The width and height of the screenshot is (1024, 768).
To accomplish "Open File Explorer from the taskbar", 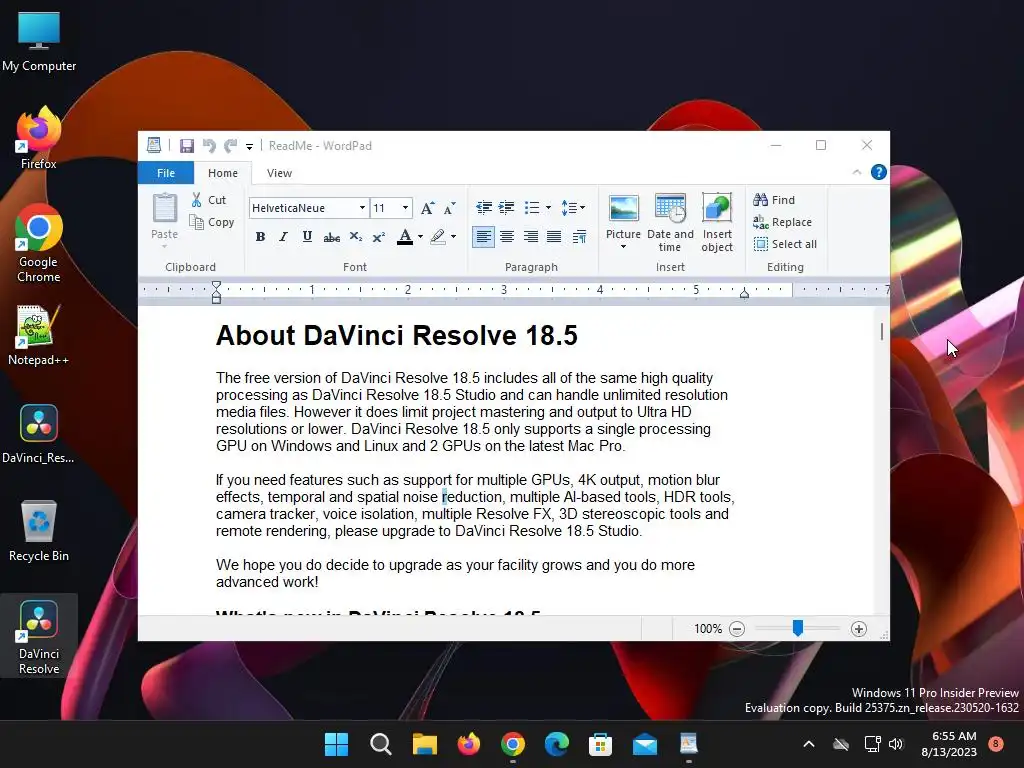I will (x=424, y=744).
